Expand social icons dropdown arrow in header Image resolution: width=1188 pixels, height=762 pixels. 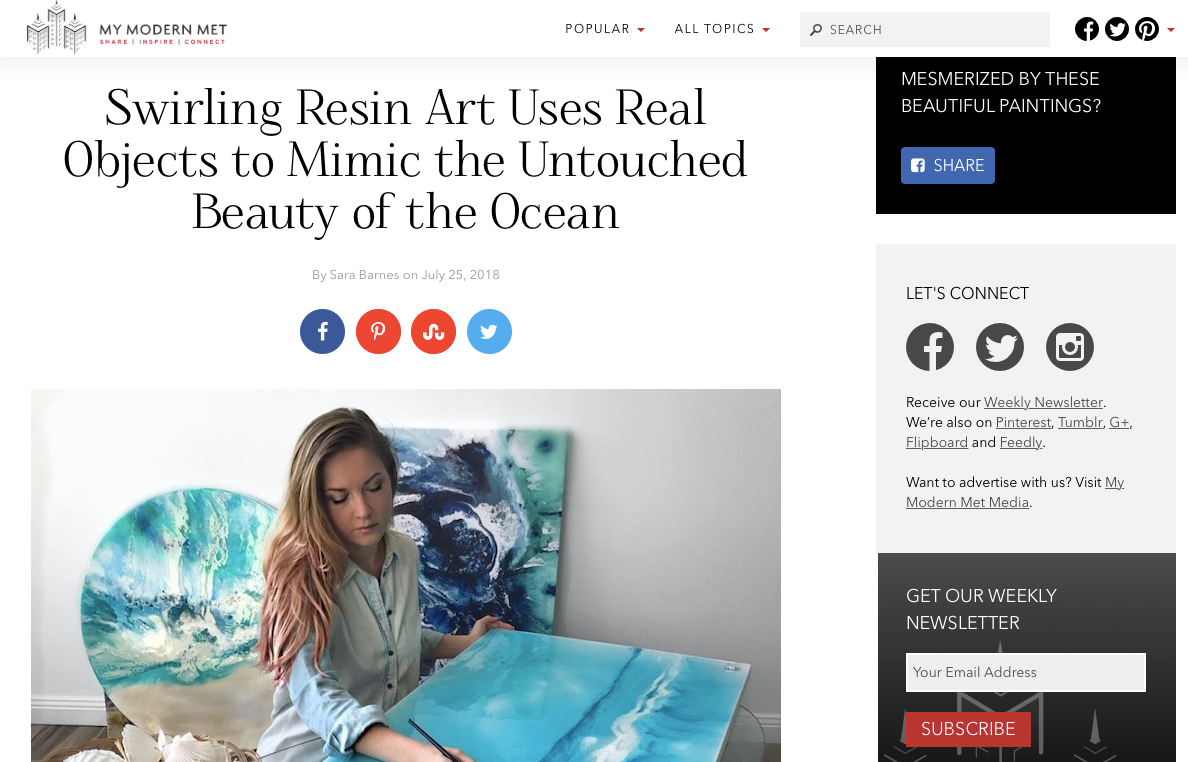coord(1171,30)
